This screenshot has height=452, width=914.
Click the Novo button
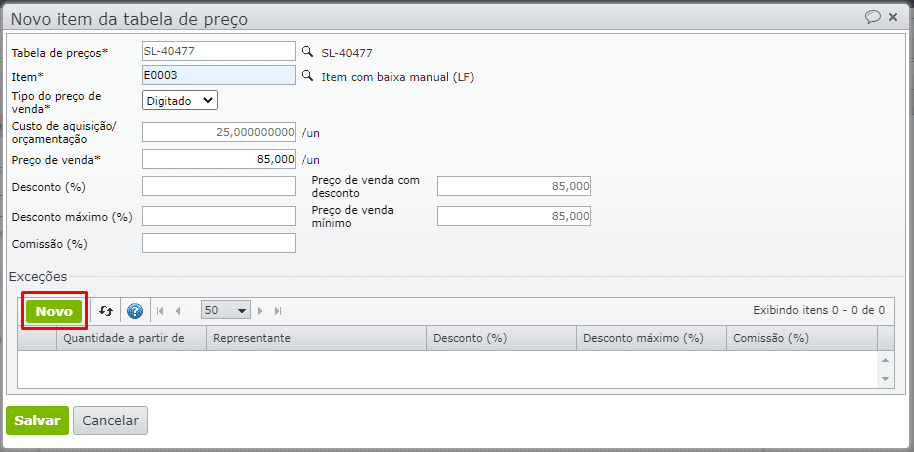pos(54,311)
